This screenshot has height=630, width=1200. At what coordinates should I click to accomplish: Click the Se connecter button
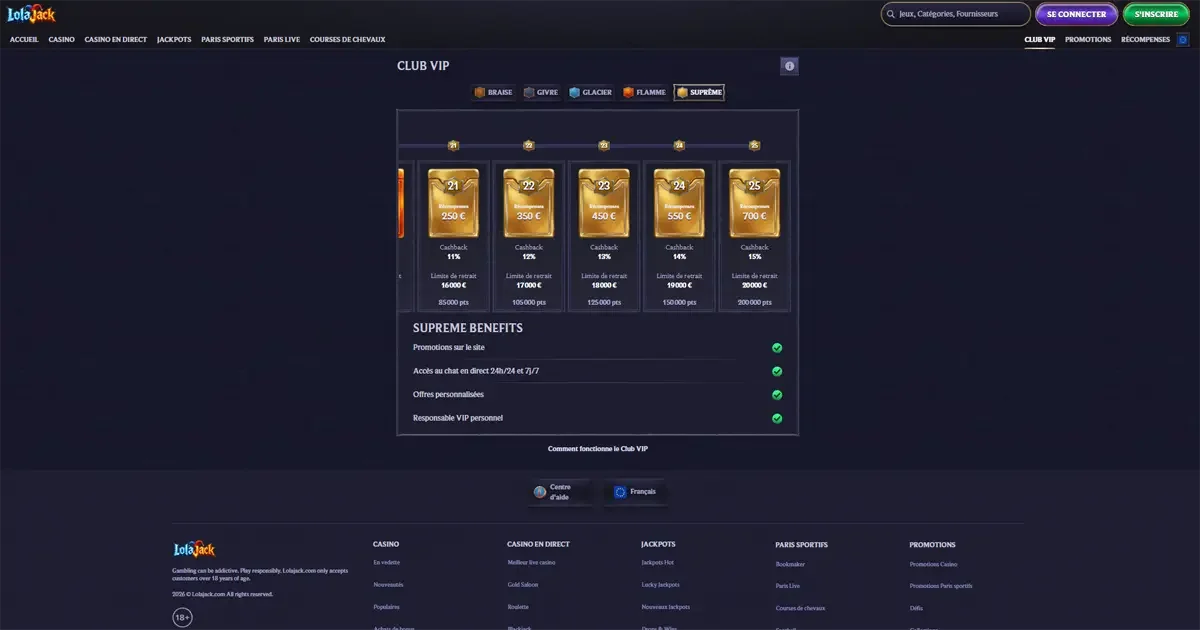click(1076, 14)
